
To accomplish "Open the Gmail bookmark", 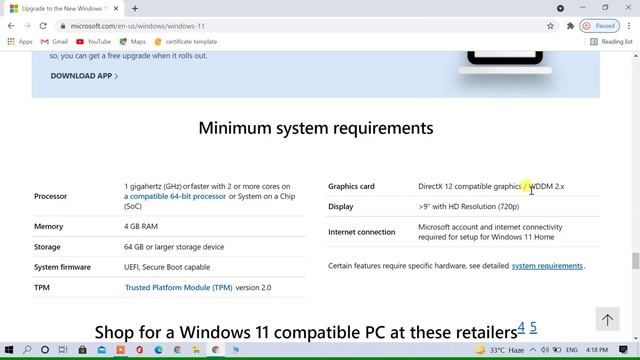I will (54, 42).
